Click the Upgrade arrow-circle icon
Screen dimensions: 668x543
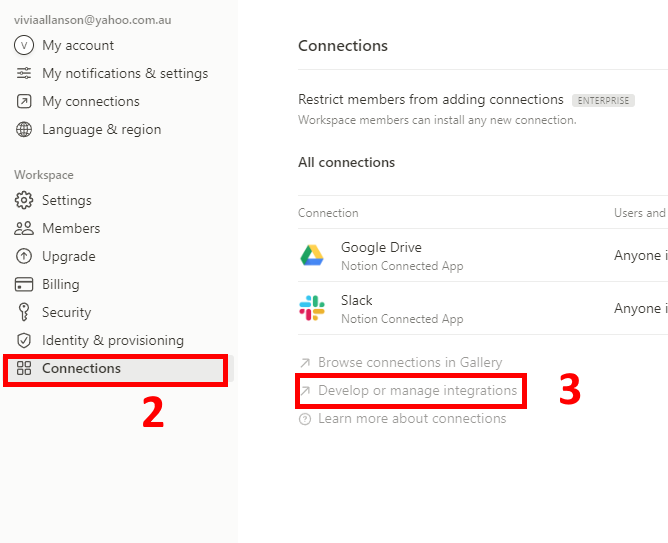tap(24, 256)
